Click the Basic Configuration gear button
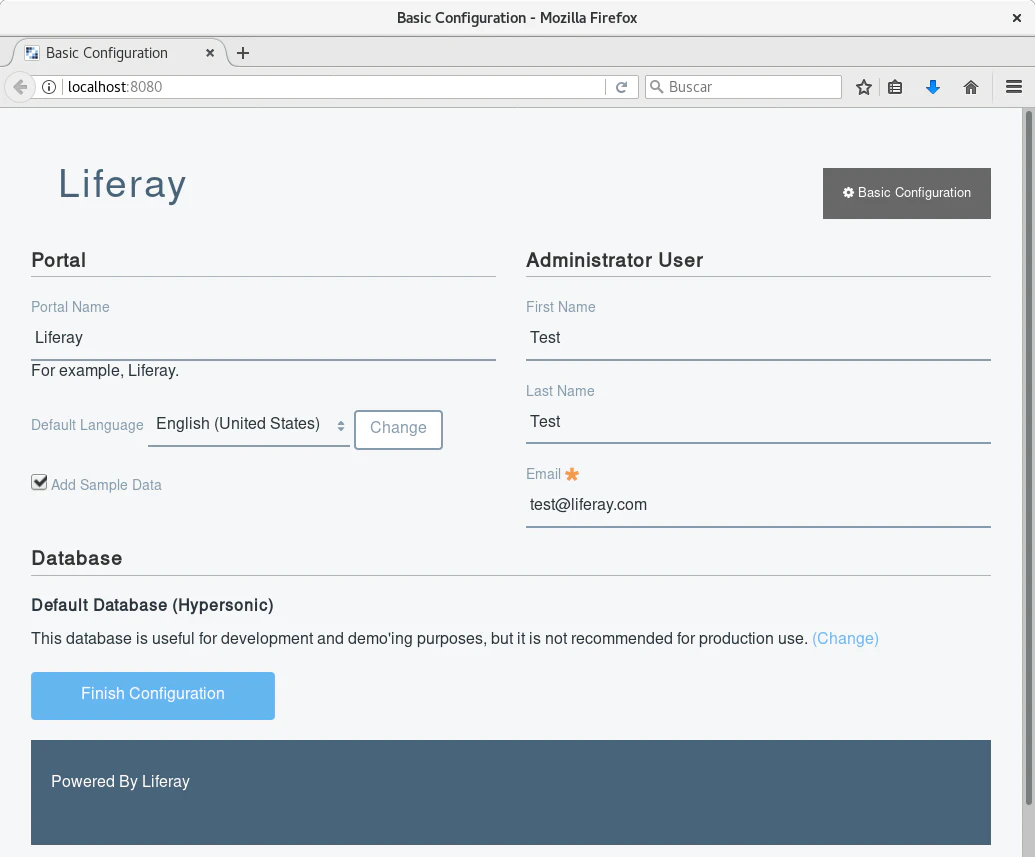Viewport: 1035px width, 857px height. pyautogui.click(x=906, y=193)
